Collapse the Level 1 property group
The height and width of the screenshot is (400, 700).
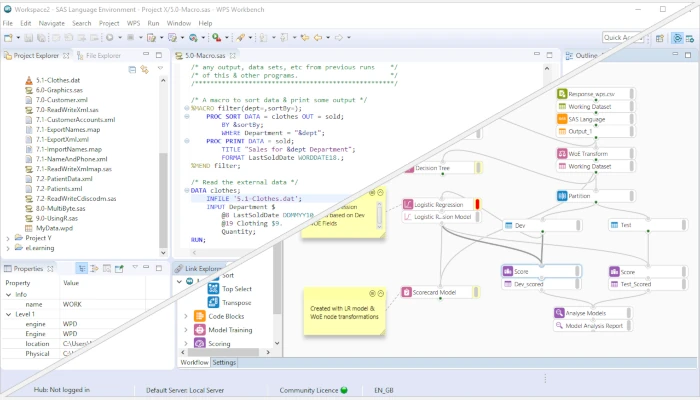click(8, 314)
